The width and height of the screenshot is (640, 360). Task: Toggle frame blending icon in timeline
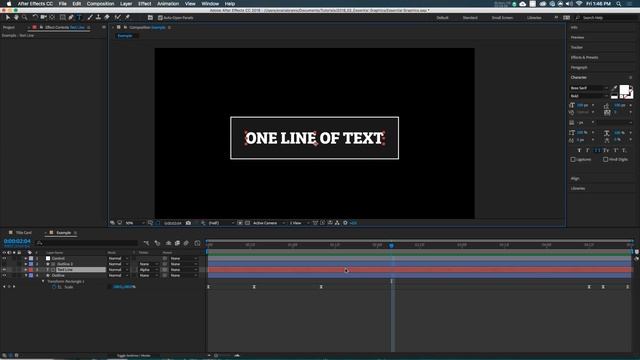(x=177, y=243)
